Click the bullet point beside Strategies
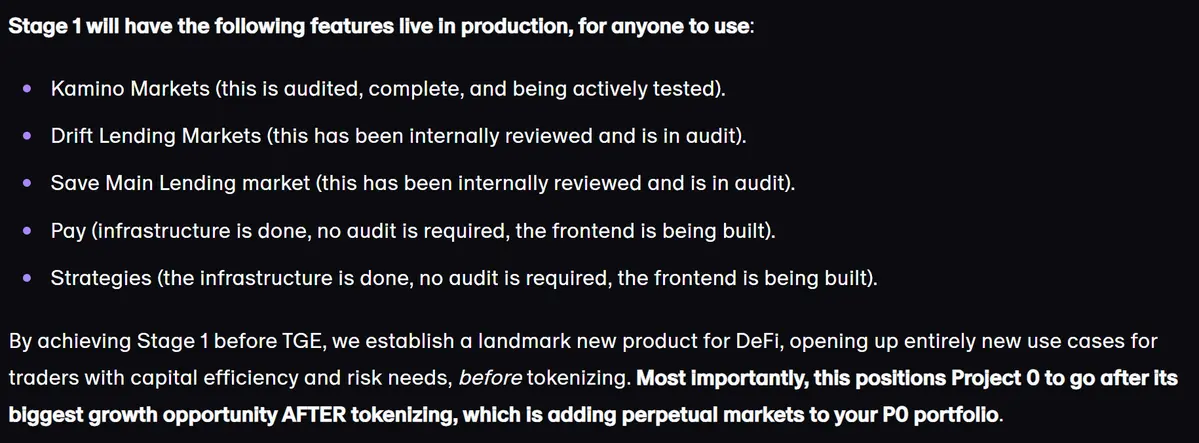This screenshot has height=443, width=1199. click(28, 278)
